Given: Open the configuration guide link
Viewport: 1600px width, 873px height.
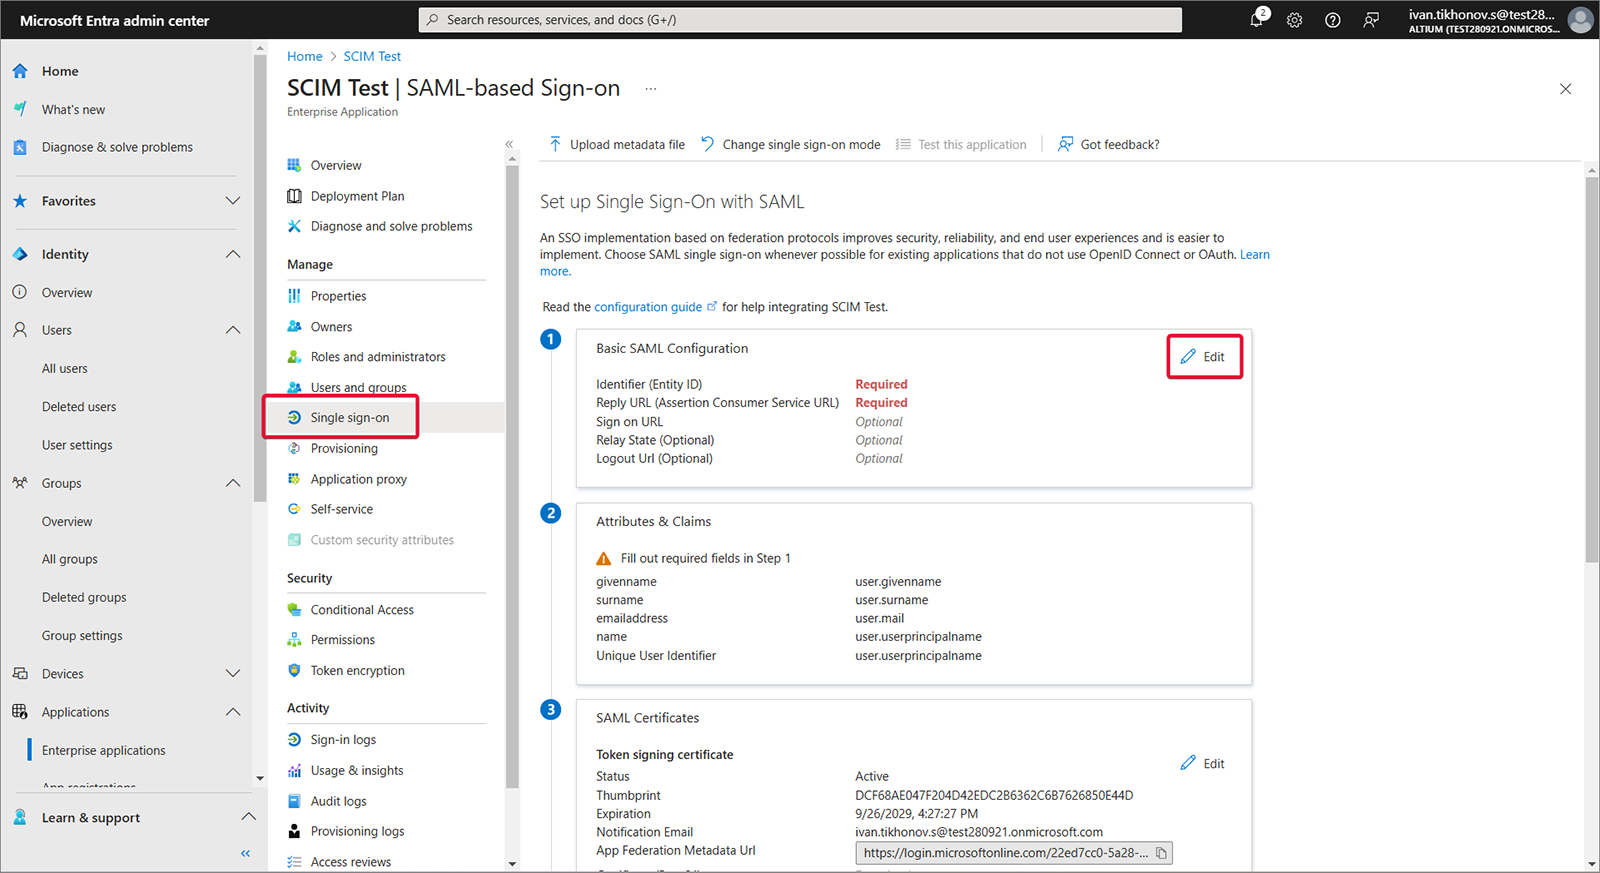Looking at the screenshot, I should tap(648, 307).
